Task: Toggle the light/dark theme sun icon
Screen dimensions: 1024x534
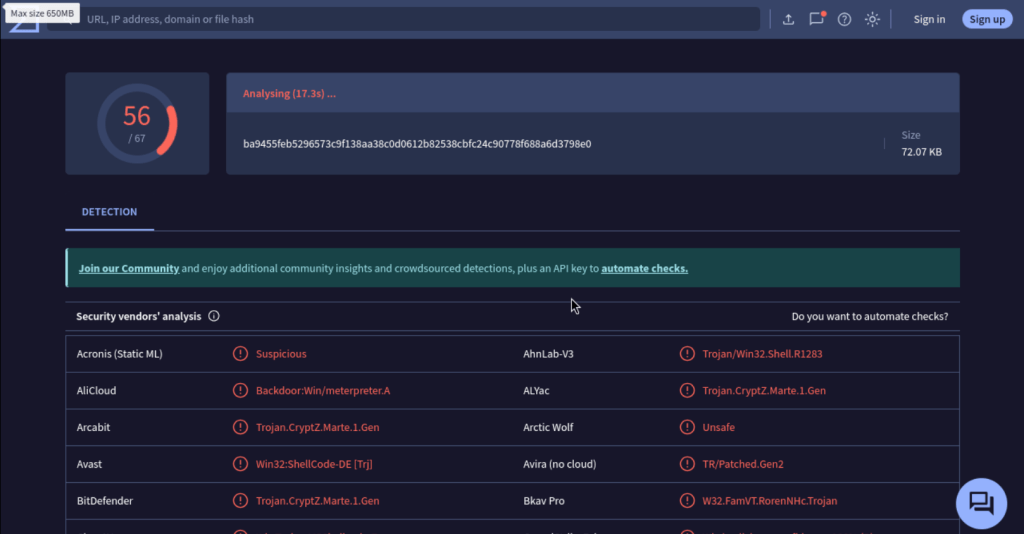Action: (872, 19)
